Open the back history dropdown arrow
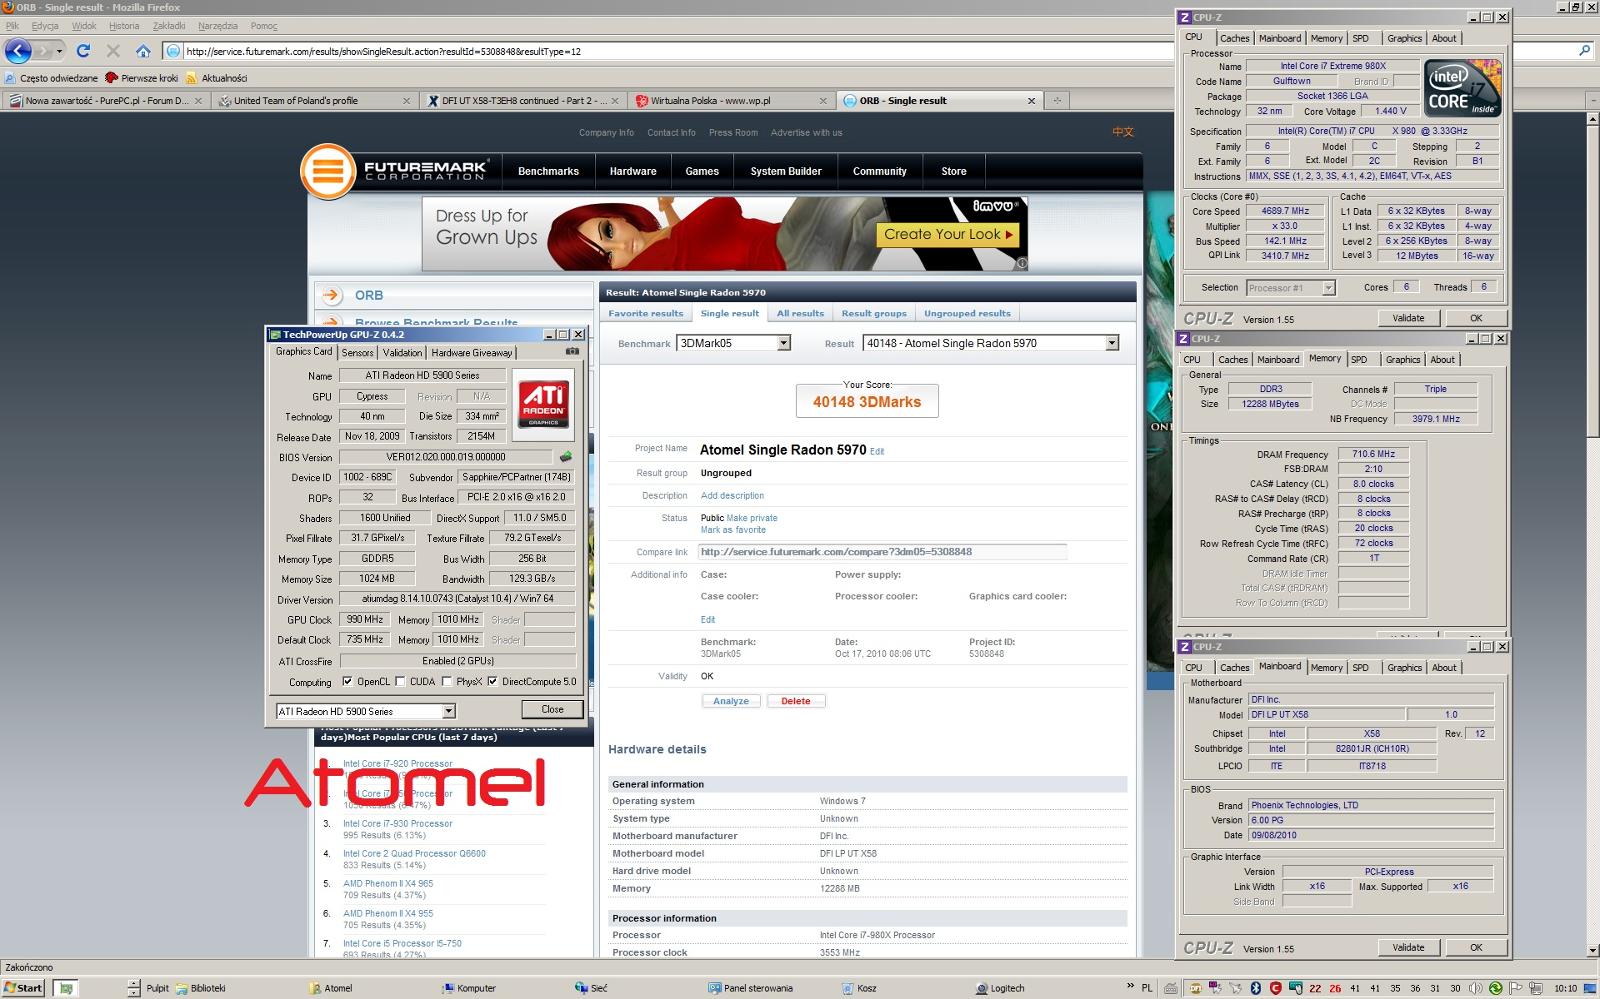Viewport: 1600px width, 999px height. pyautogui.click(x=59, y=51)
